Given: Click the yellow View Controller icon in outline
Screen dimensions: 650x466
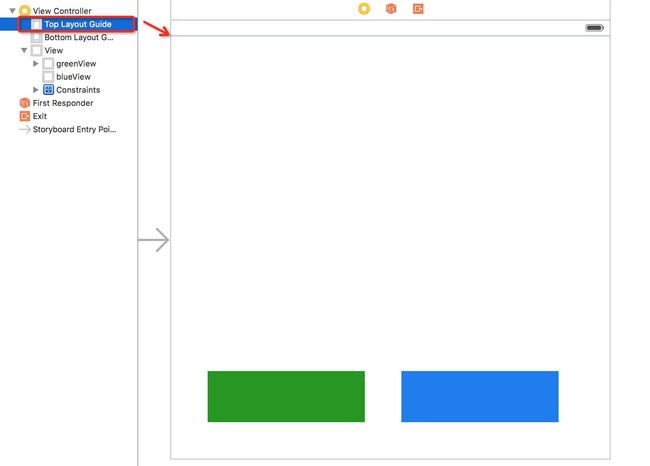Looking at the screenshot, I should pos(25,11).
